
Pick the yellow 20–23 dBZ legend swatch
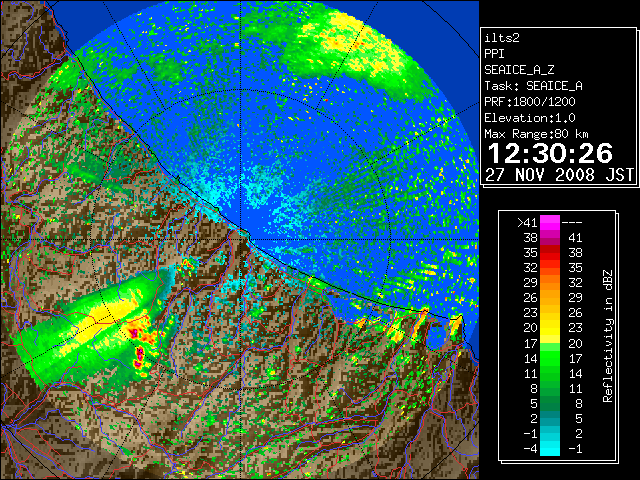point(550,328)
